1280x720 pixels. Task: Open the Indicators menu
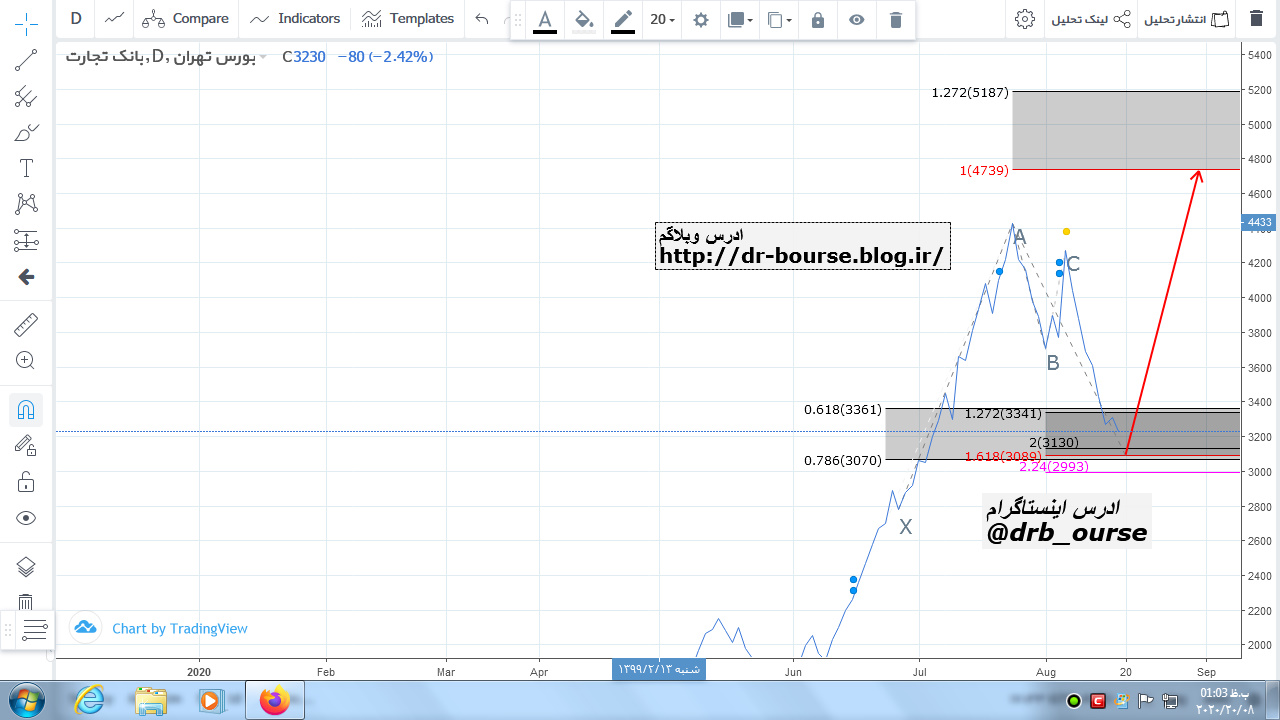click(295, 18)
